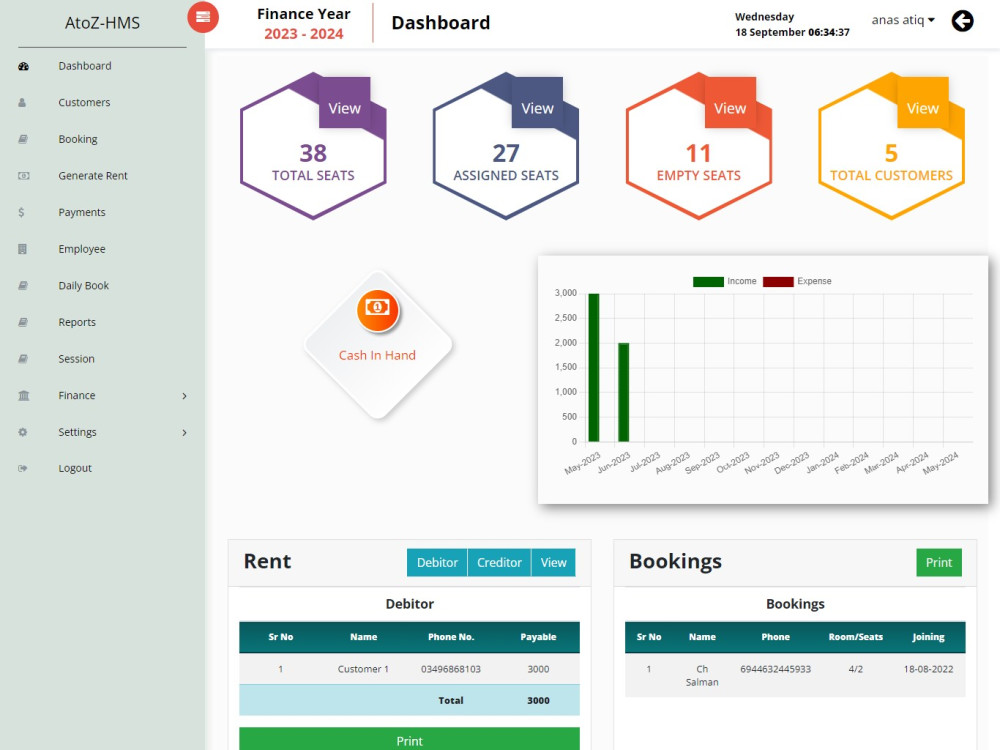Click the Customers person icon in sidebar
Image resolution: width=1000 pixels, height=750 pixels.
[x=22, y=103]
